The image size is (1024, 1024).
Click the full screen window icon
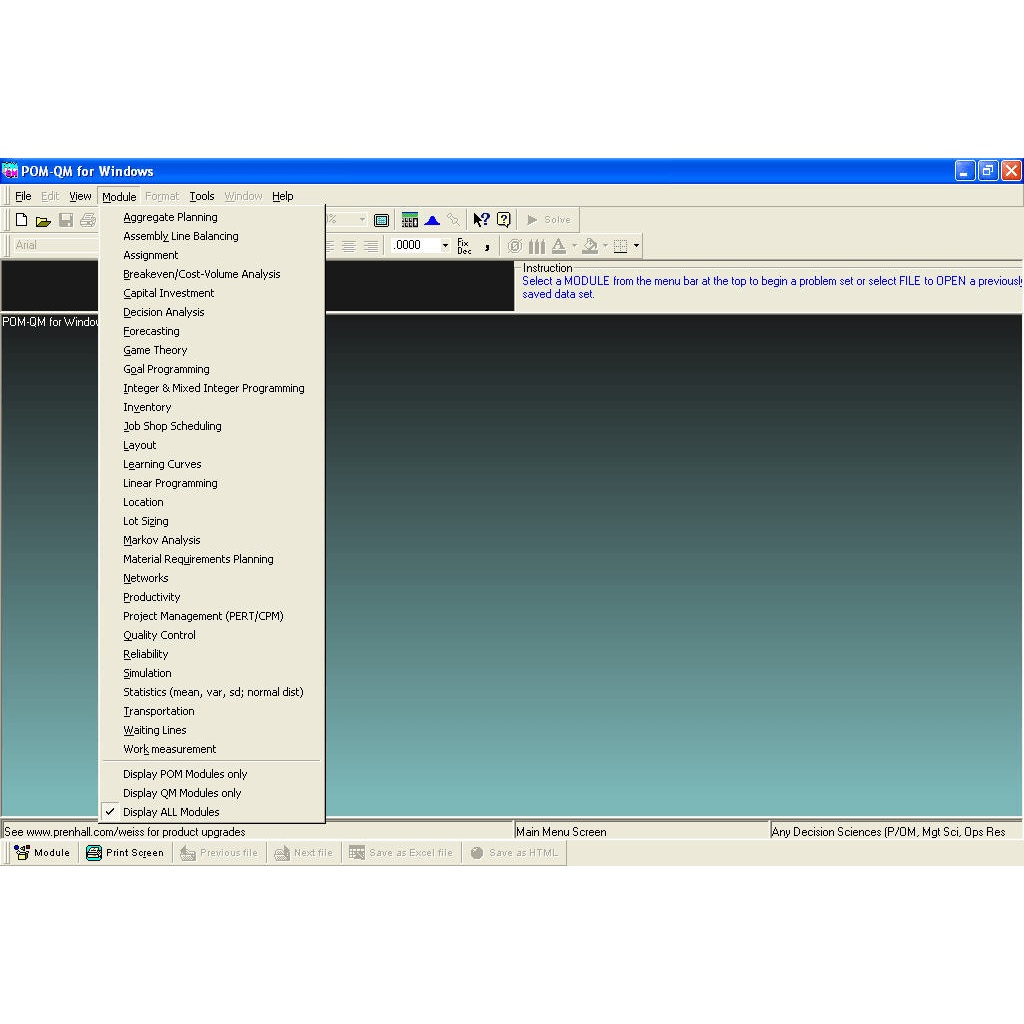click(x=381, y=220)
